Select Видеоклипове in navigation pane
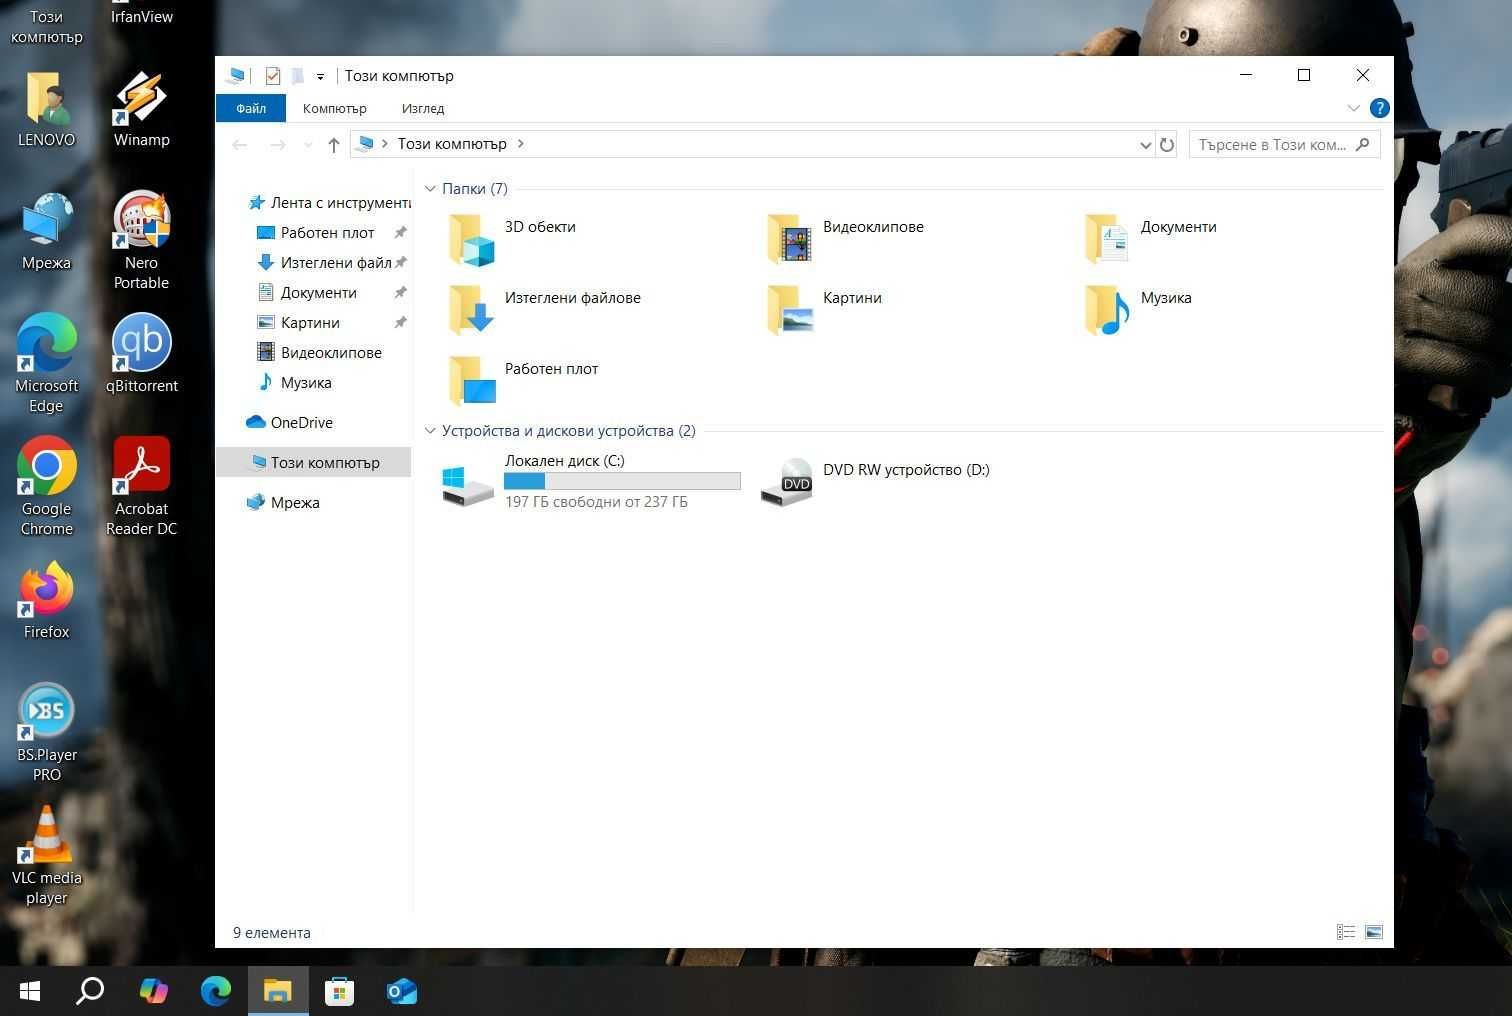Image resolution: width=1512 pixels, height=1016 pixels. point(320,353)
